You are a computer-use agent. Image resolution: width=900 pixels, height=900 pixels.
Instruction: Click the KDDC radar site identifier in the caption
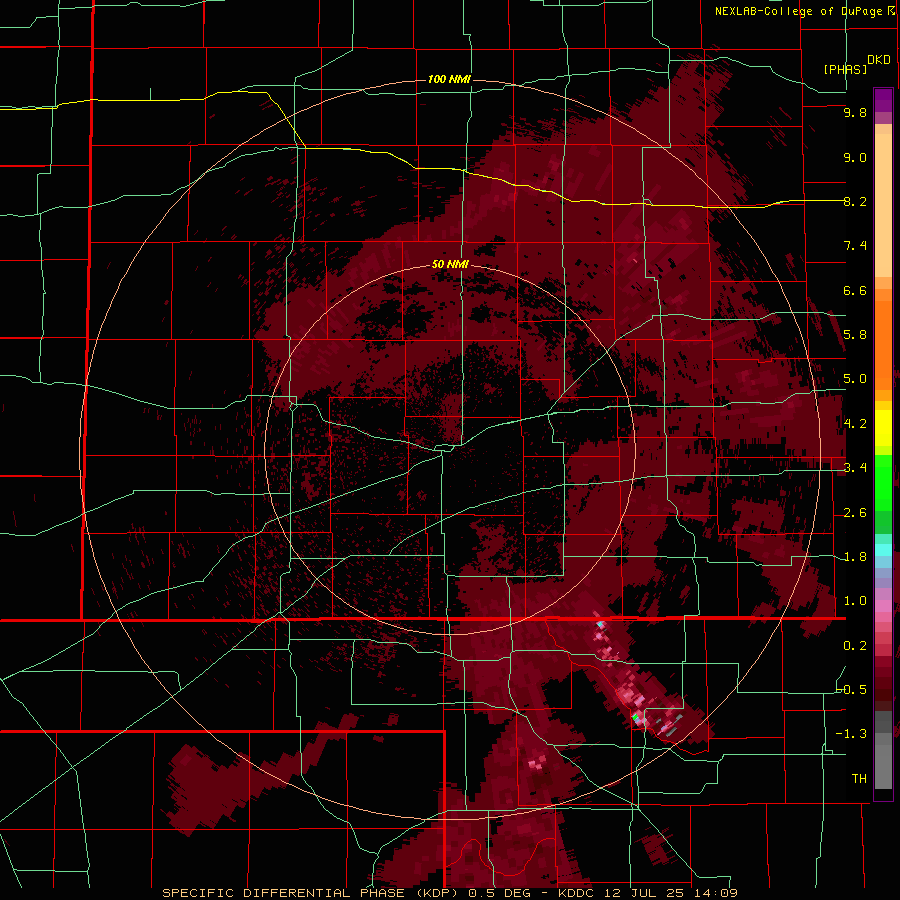tap(578, 893)
